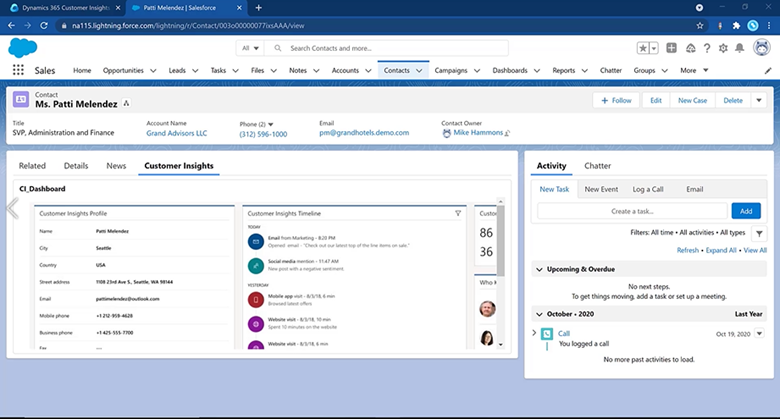The height and width of the screenshot is (419, 780).
Task: Expand the Contacts nav dropdown
Action: pyautogui.click(x=419, y=71)
